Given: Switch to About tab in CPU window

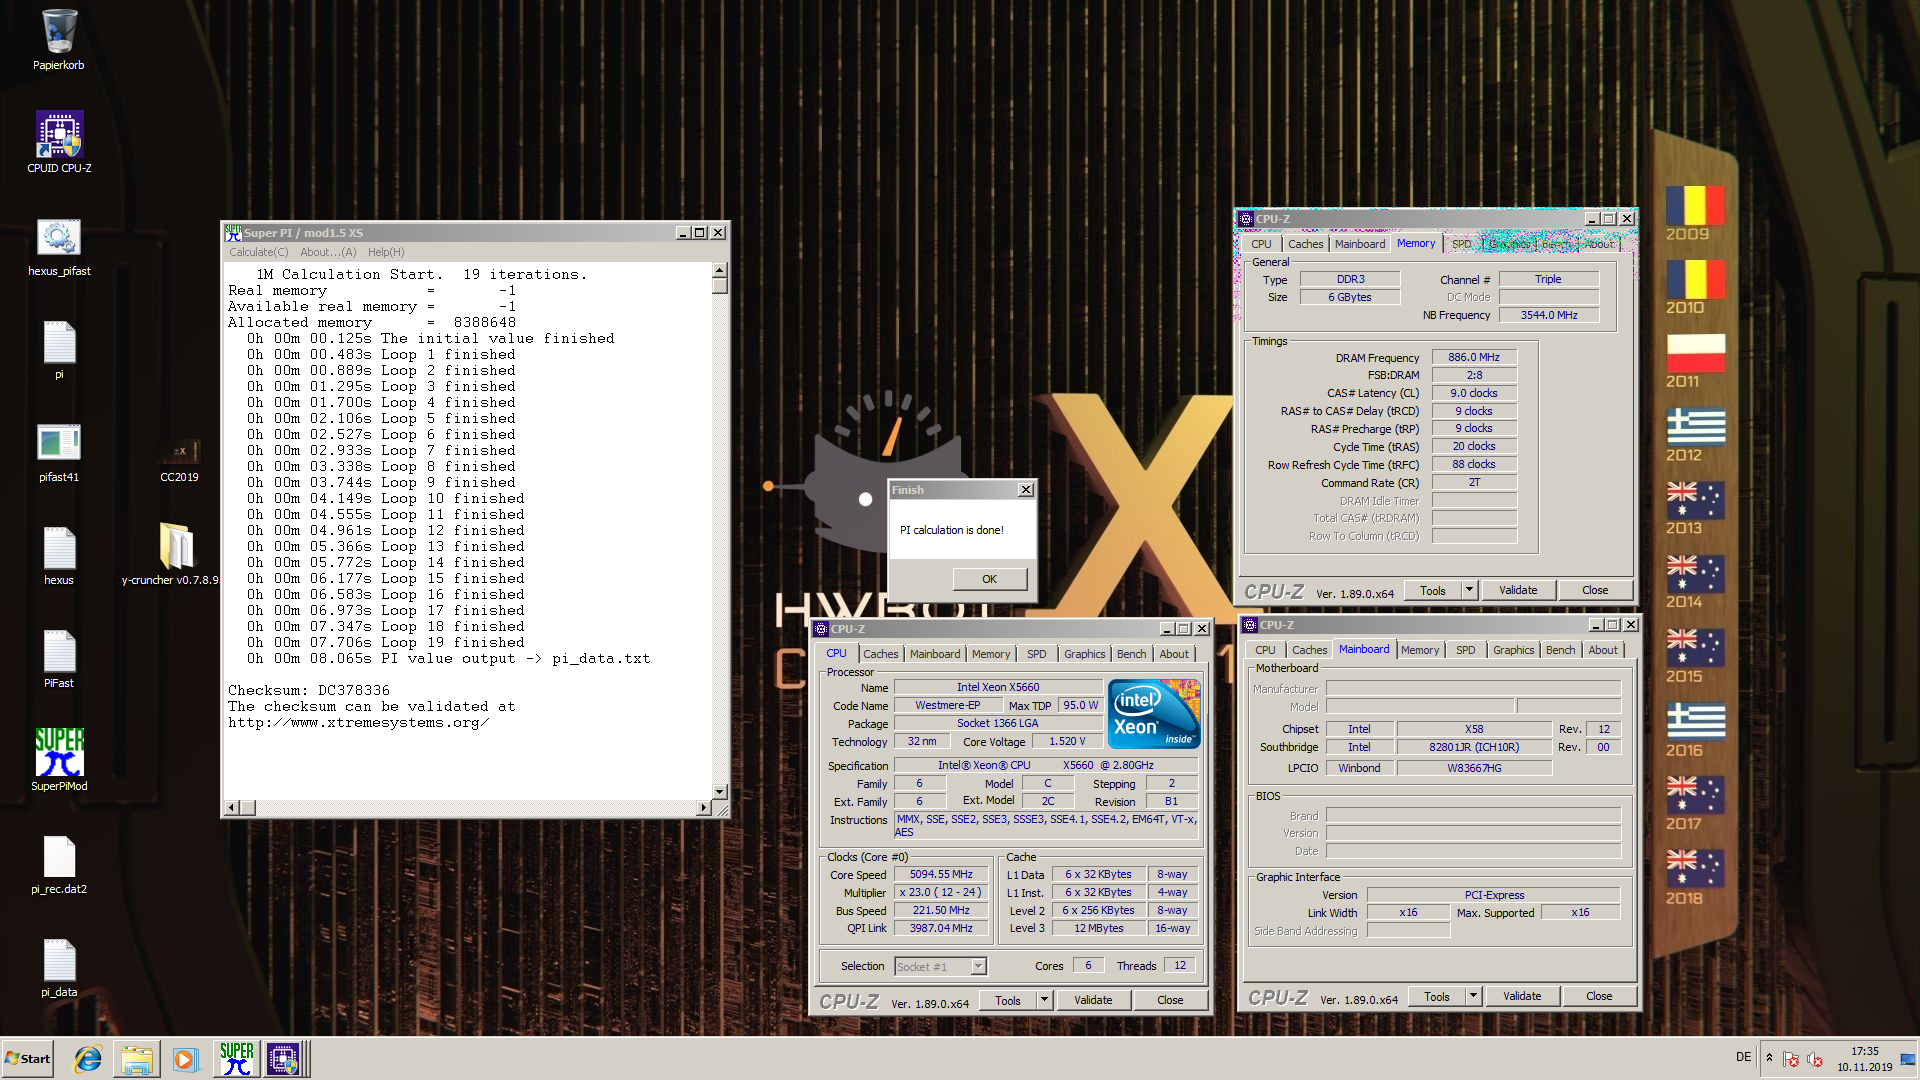Looking at the screenshot, I should [x=1174, y=654].
